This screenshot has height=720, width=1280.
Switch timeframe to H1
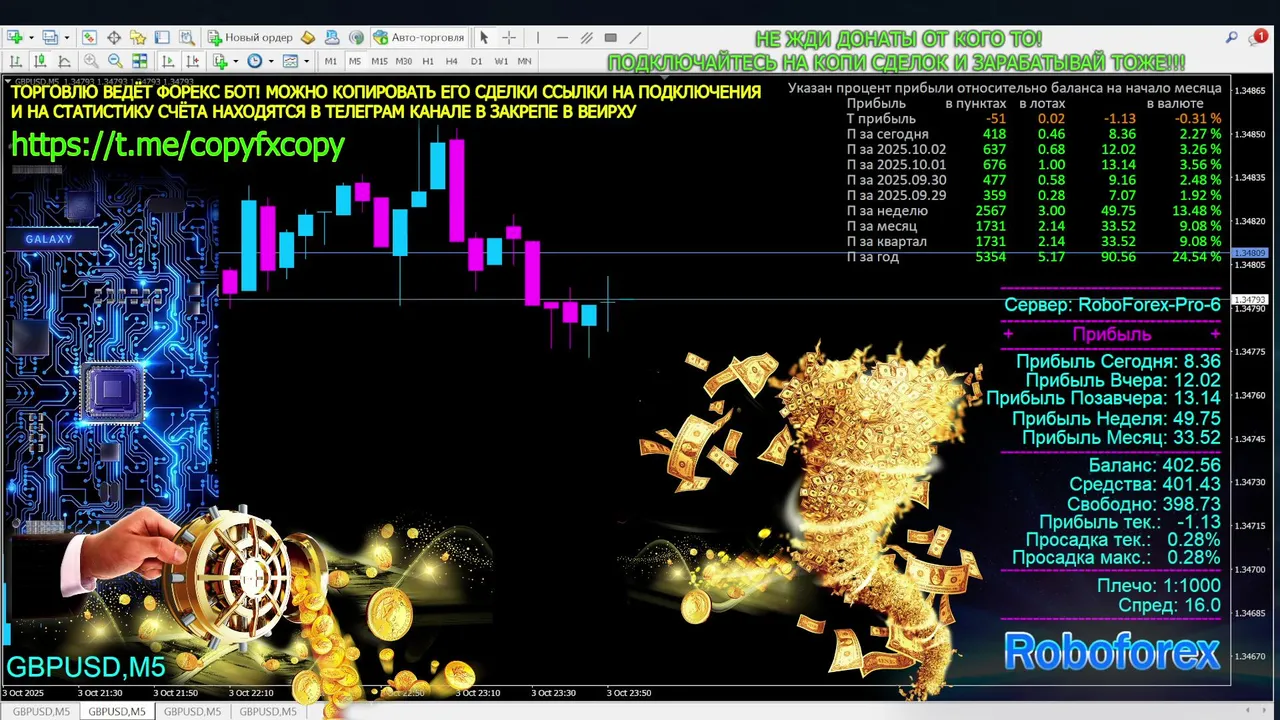[428, 61]
